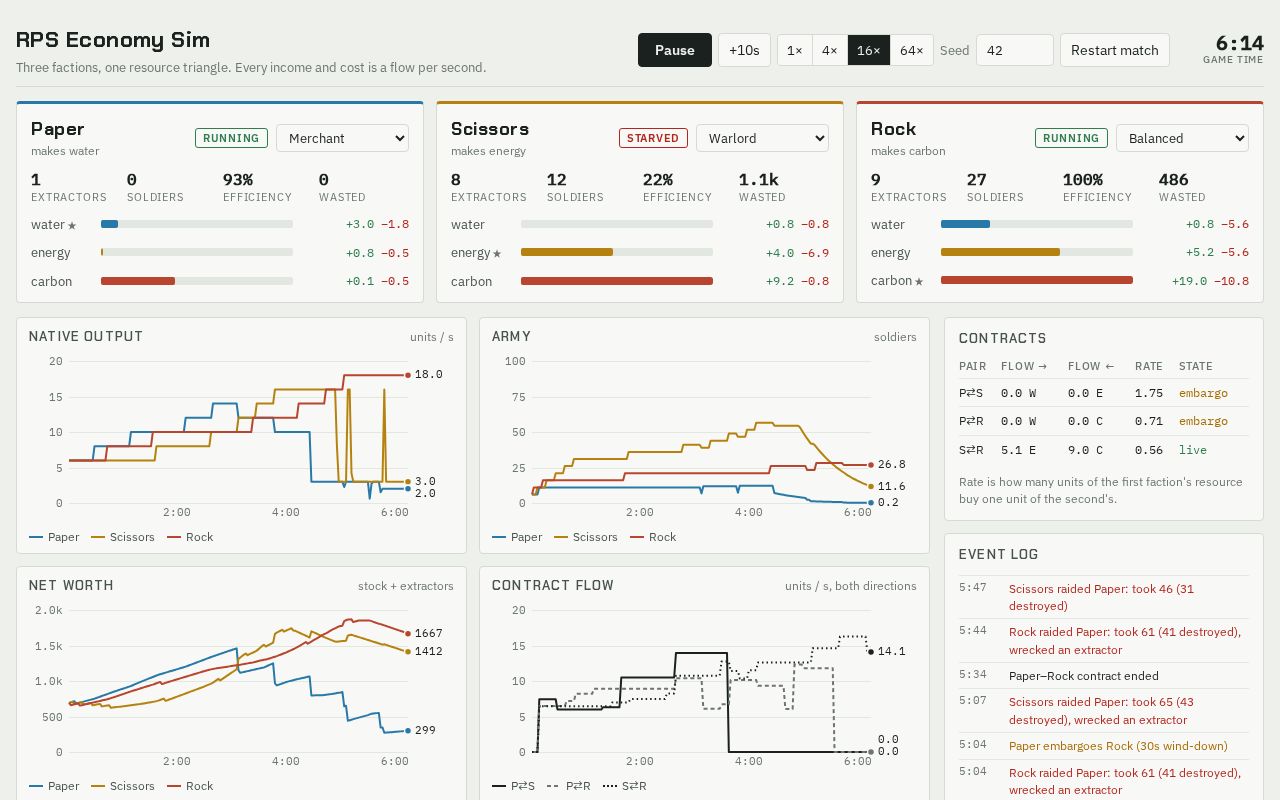
Task: Click Scissors' 1.1k wasted value
Action: (x=759, y=180)
